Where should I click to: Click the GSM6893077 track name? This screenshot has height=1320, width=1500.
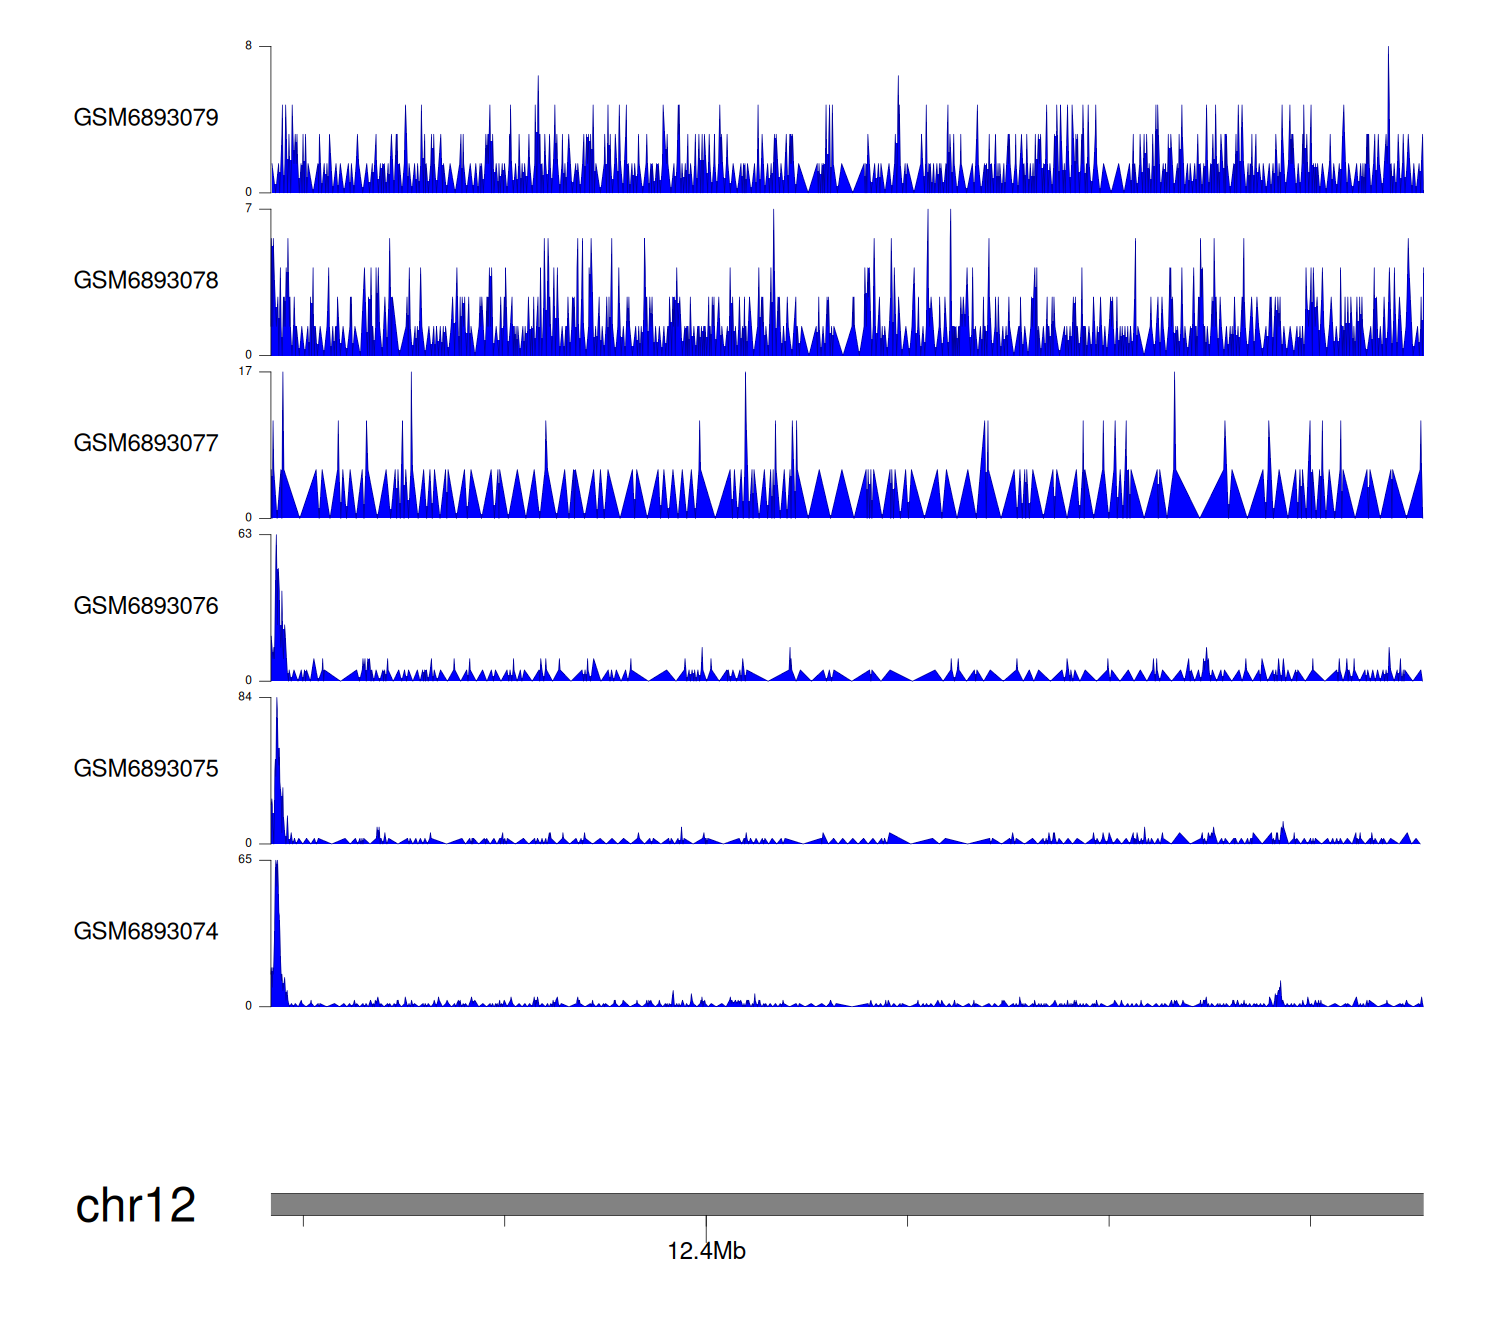(x=146, y=444)
